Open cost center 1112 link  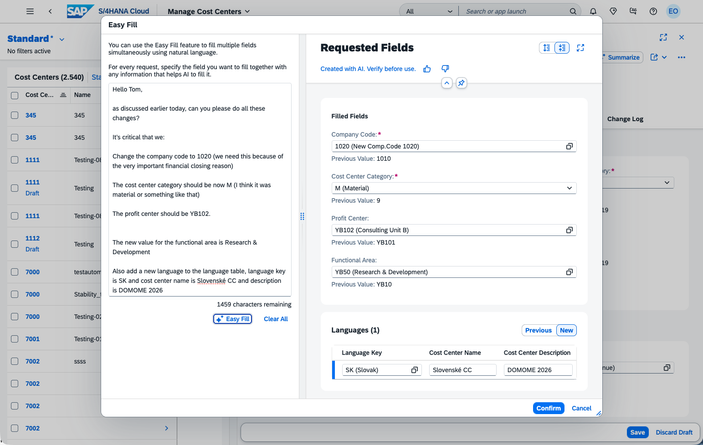[32, 238]
